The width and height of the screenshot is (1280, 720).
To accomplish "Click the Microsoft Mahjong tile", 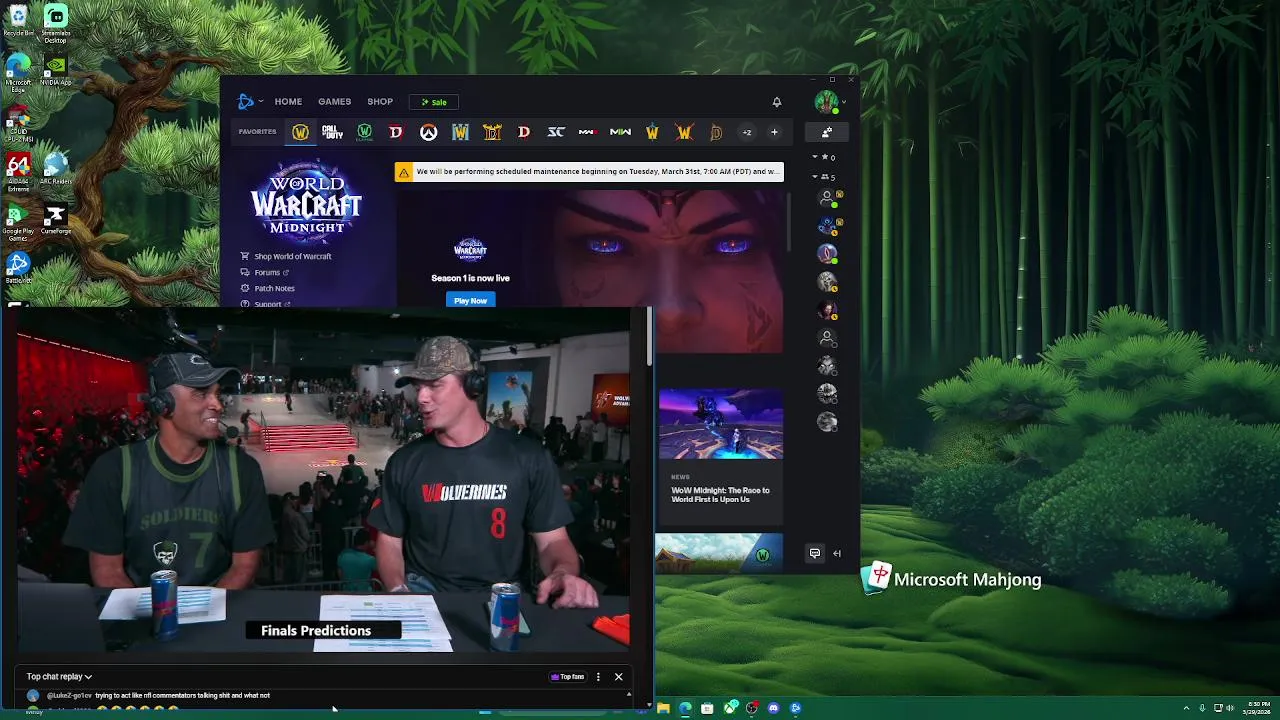I will [x=952, y=580].
